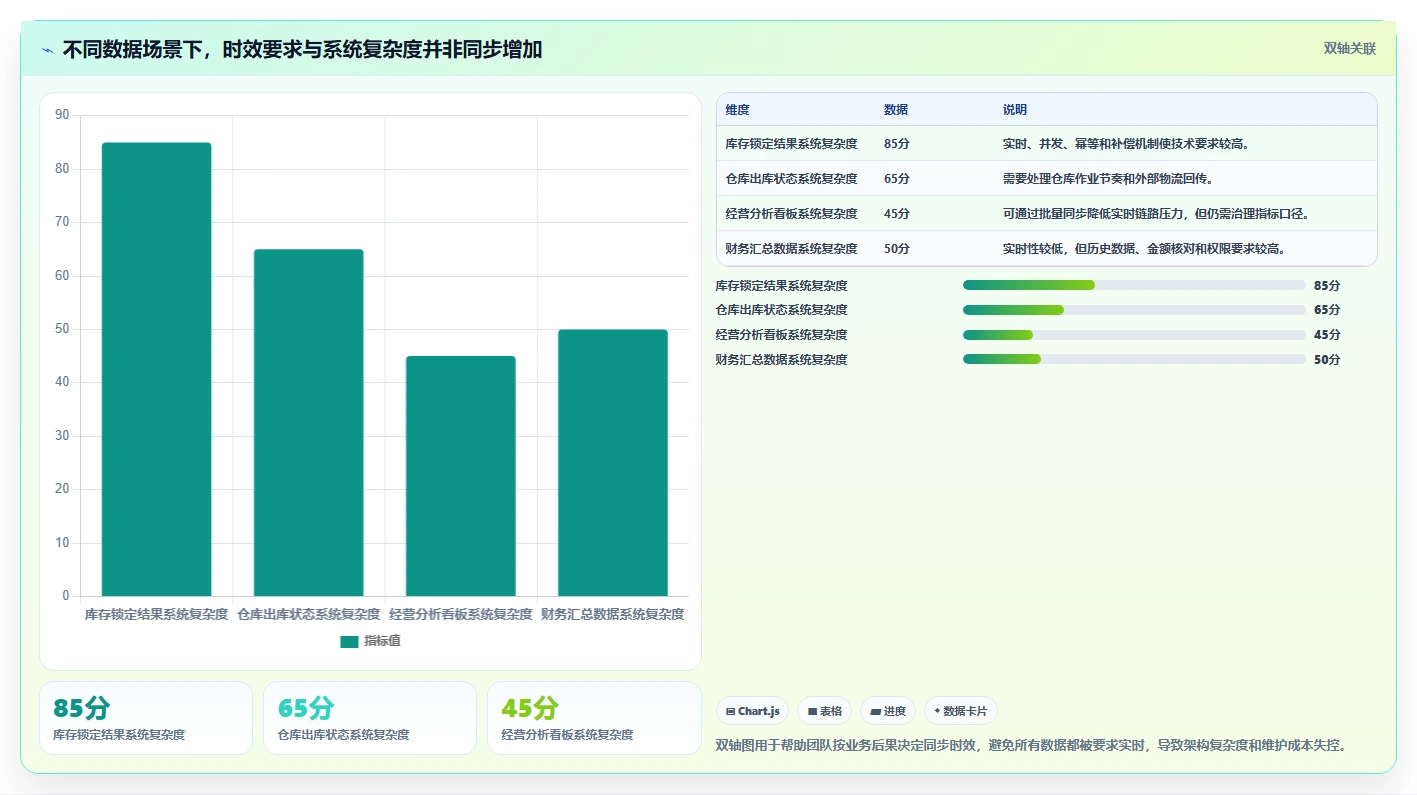Click the teal legend swatch for 指标值
The height and width of the screenshot is (795, 1417).
pyautogui.click(x=349, y=642)
